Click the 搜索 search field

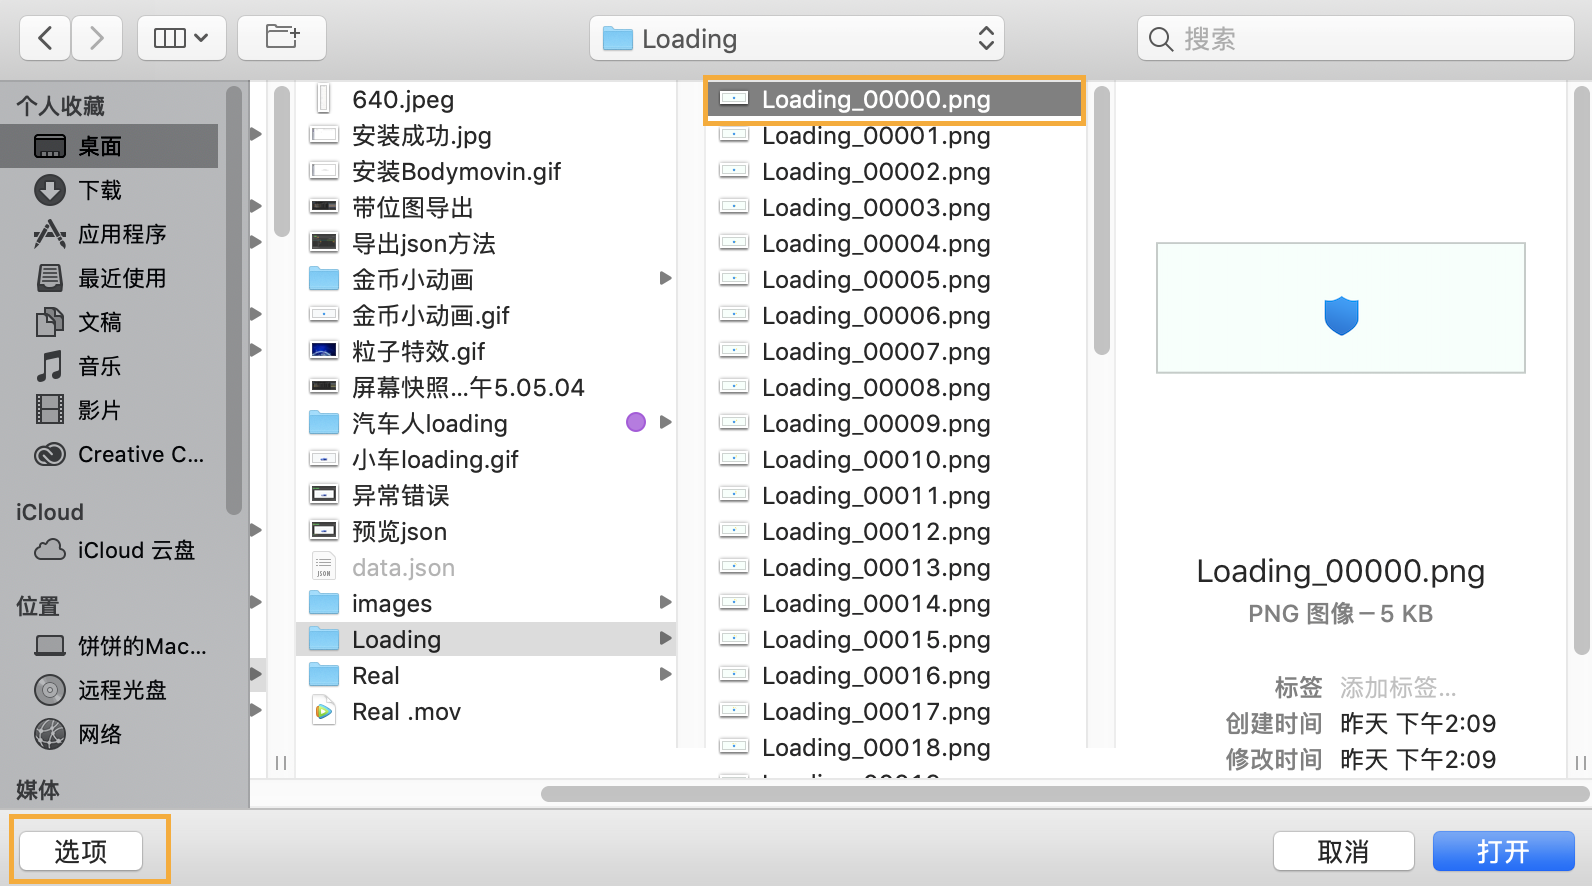tap(1355, 38)
